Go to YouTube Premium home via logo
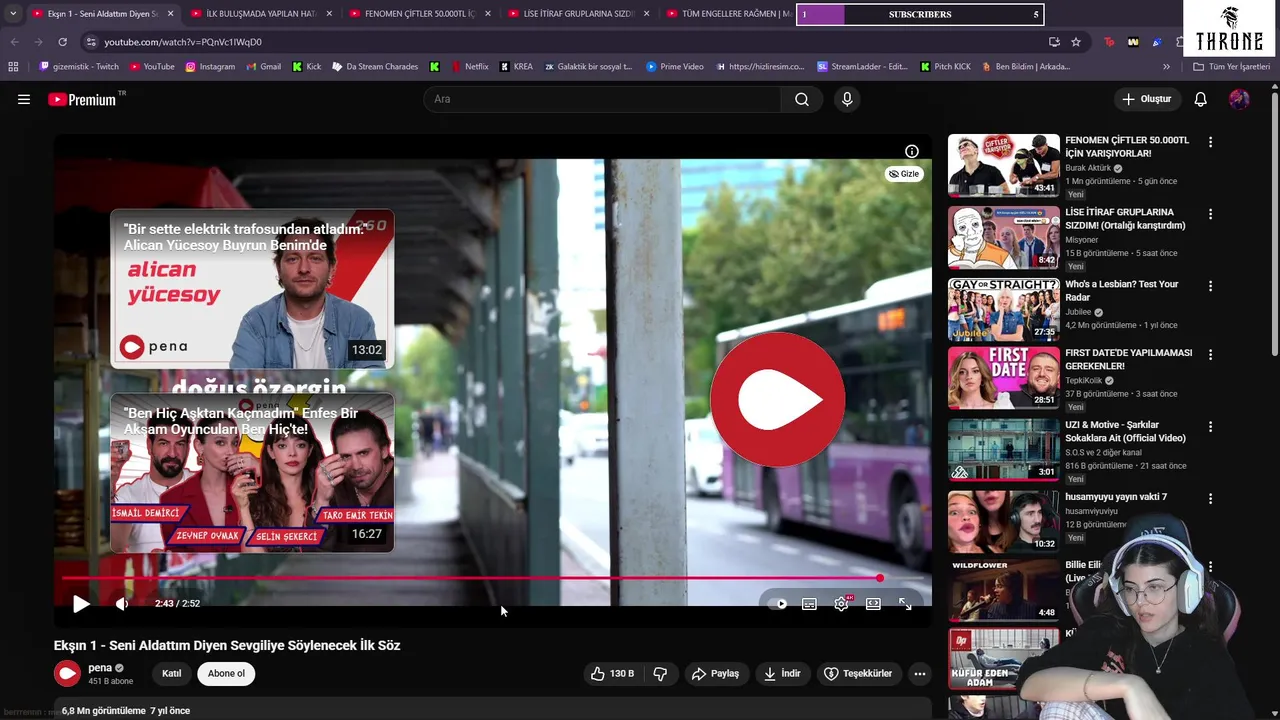Image resolution: width=1280 pixels, height=720 pixels. 82,99
